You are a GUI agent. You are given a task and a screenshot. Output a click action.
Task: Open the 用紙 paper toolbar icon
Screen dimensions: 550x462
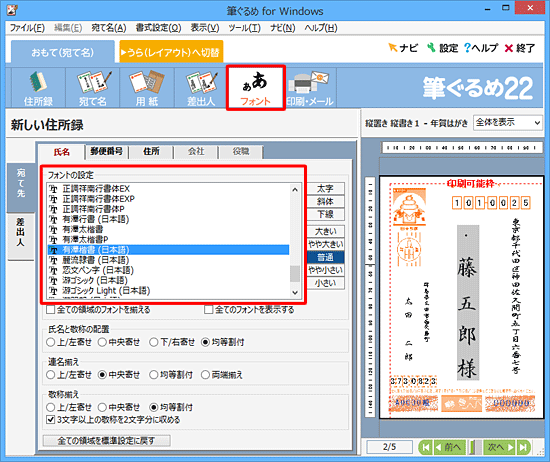point(147,88)
